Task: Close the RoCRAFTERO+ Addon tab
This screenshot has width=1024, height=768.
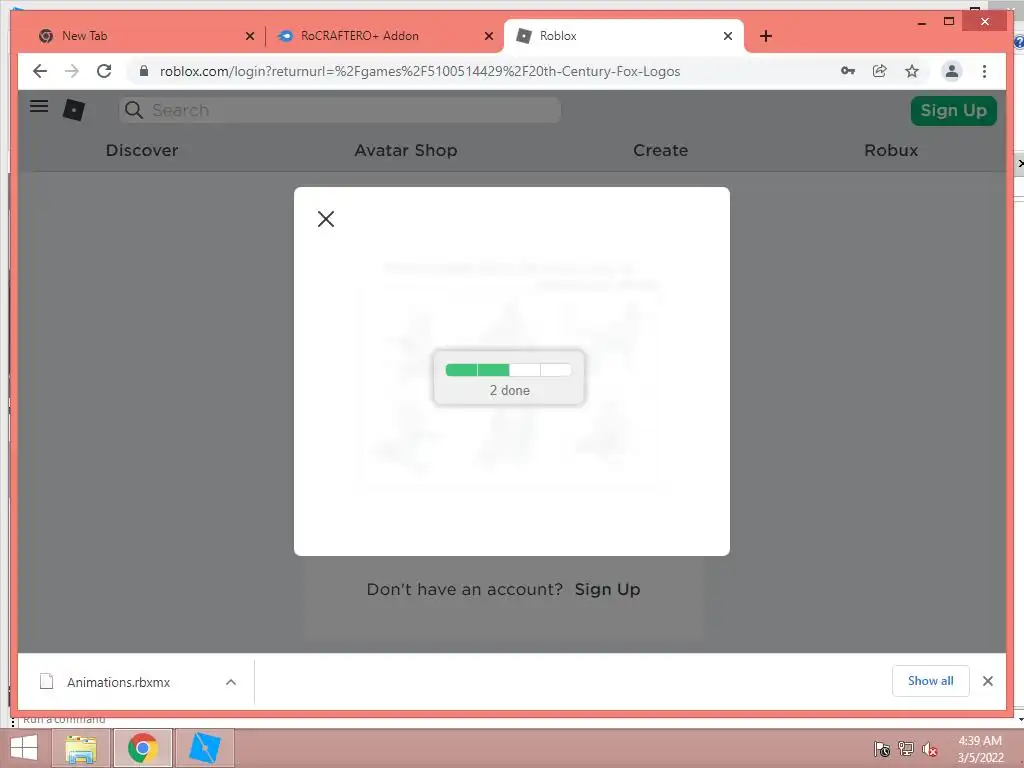Action: tap(488, 36)
